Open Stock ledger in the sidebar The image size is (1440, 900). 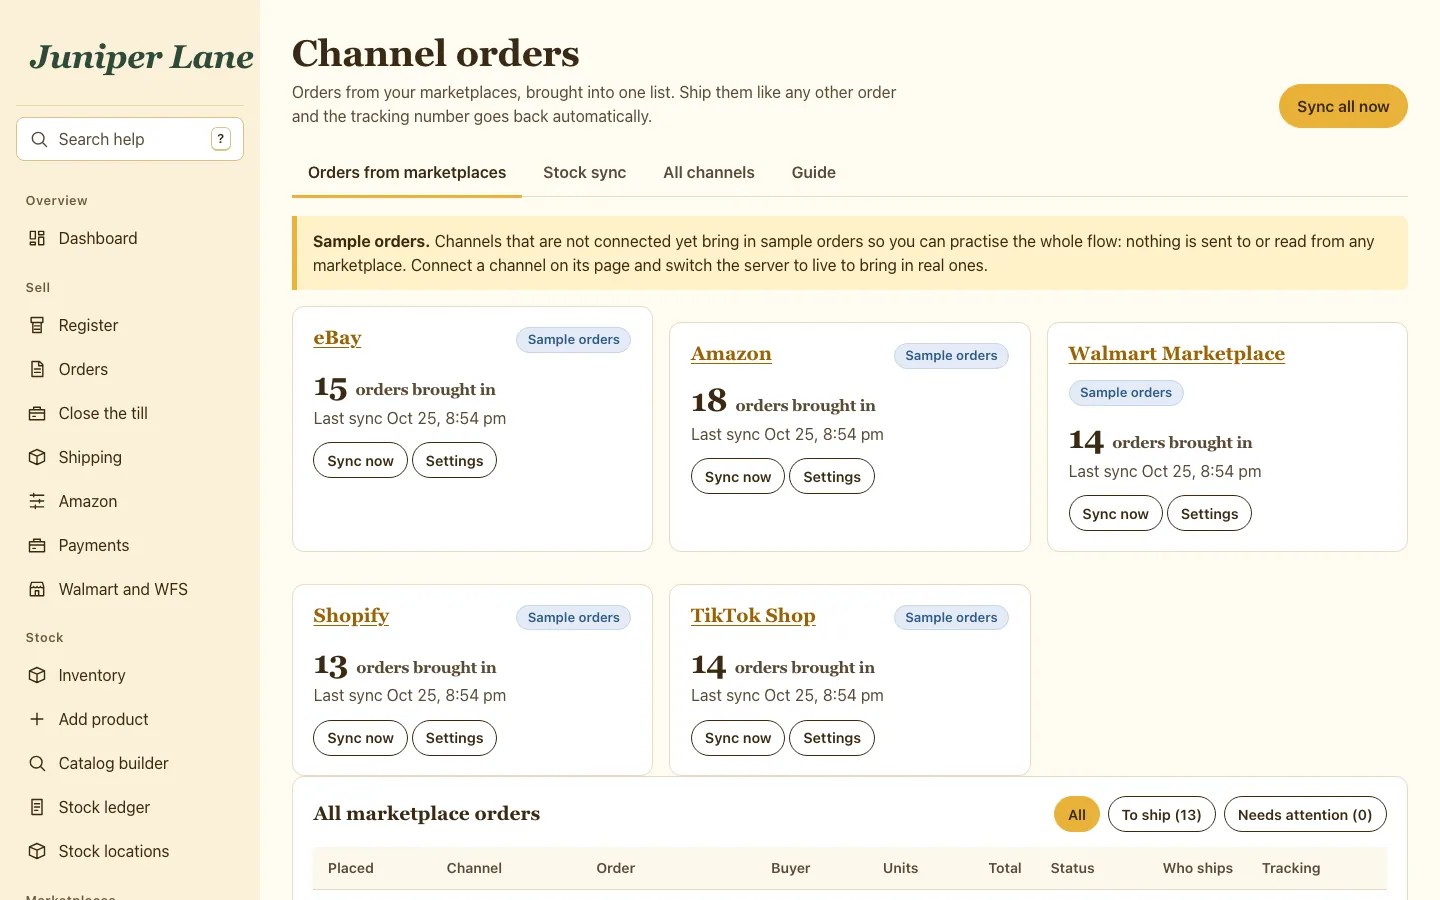130,807
